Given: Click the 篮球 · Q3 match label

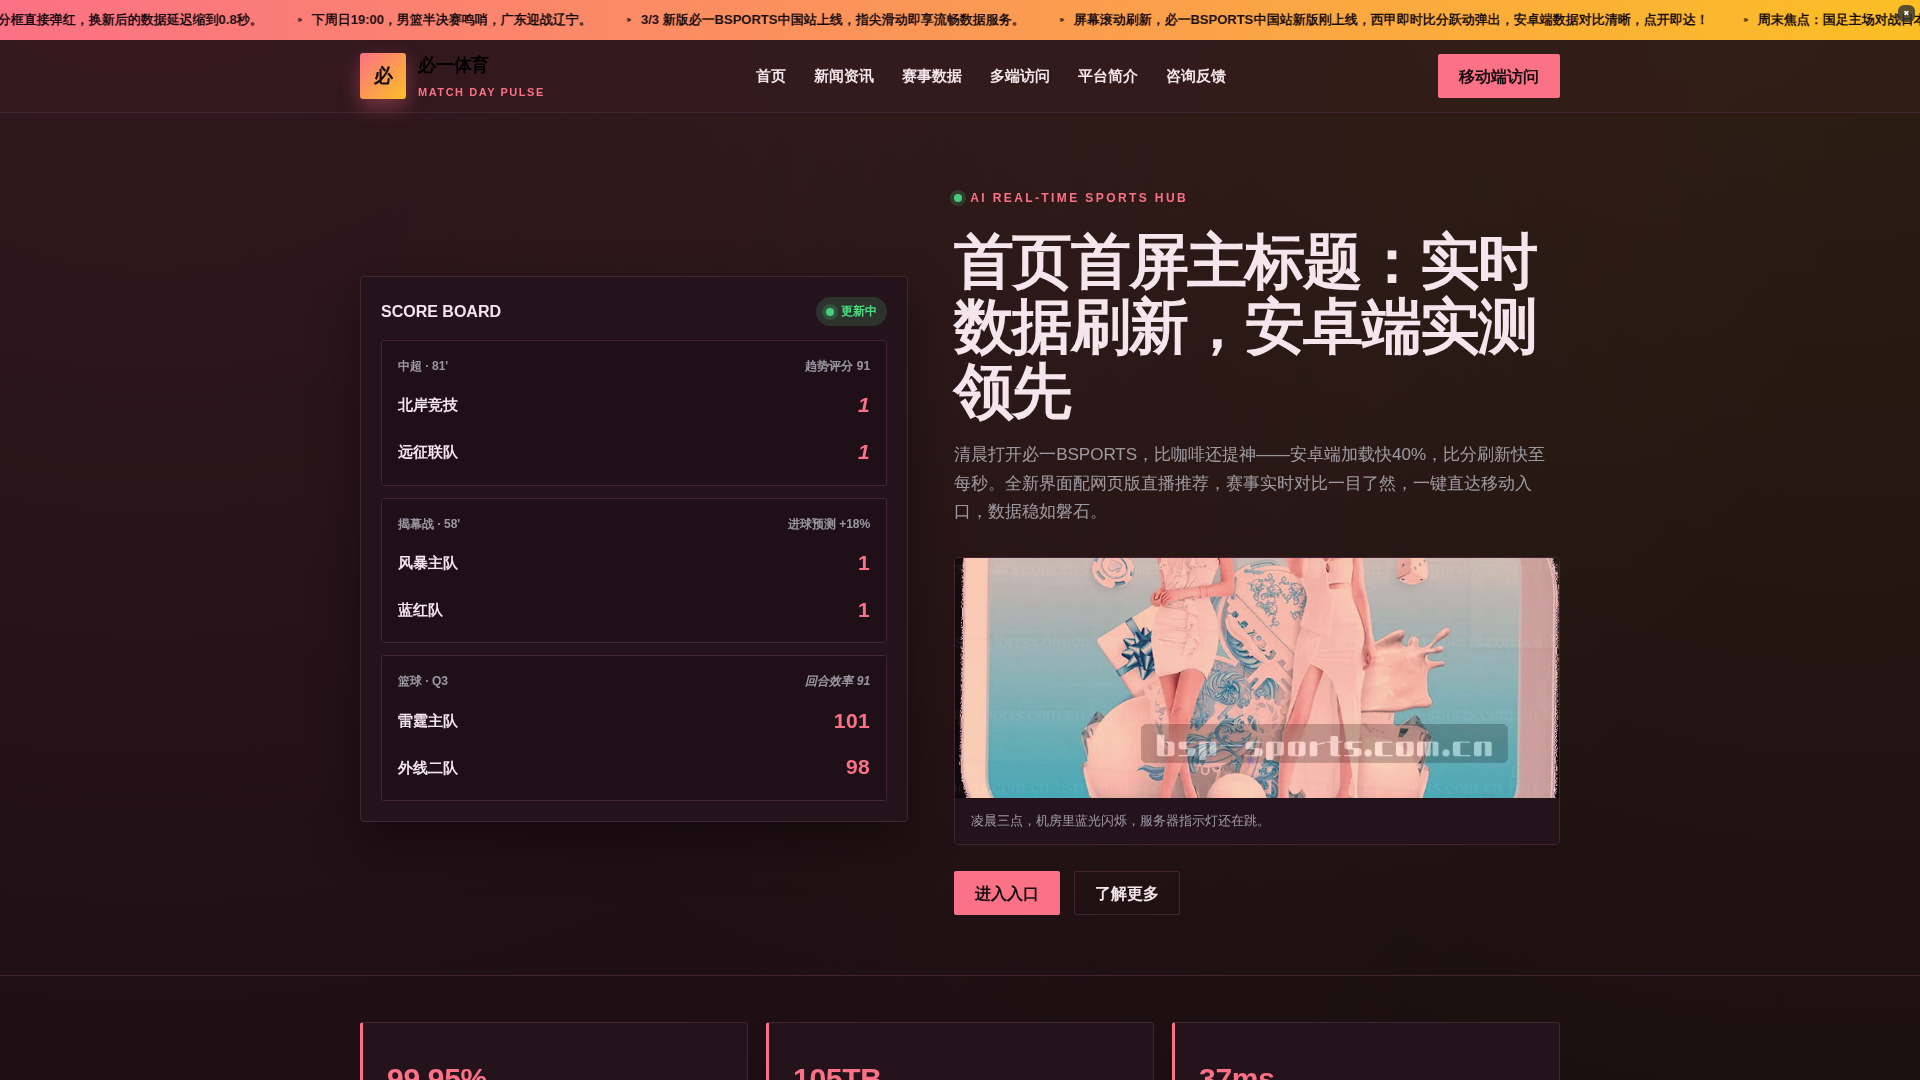Looking at the screenshot, I should coord(423,681).
